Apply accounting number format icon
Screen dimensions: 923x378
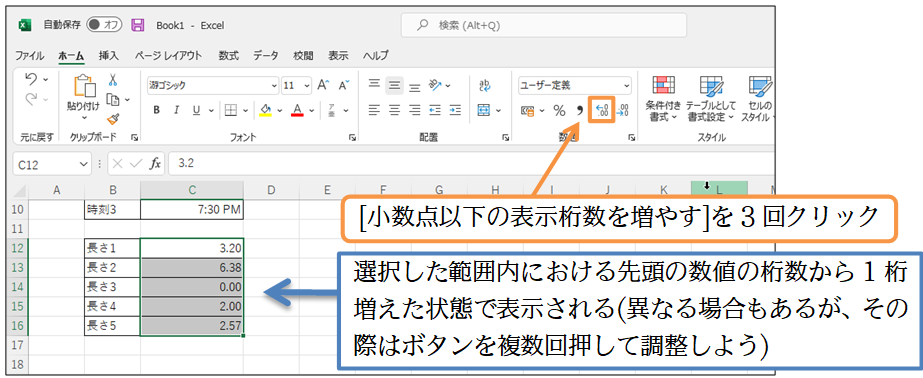coord(528,110)
